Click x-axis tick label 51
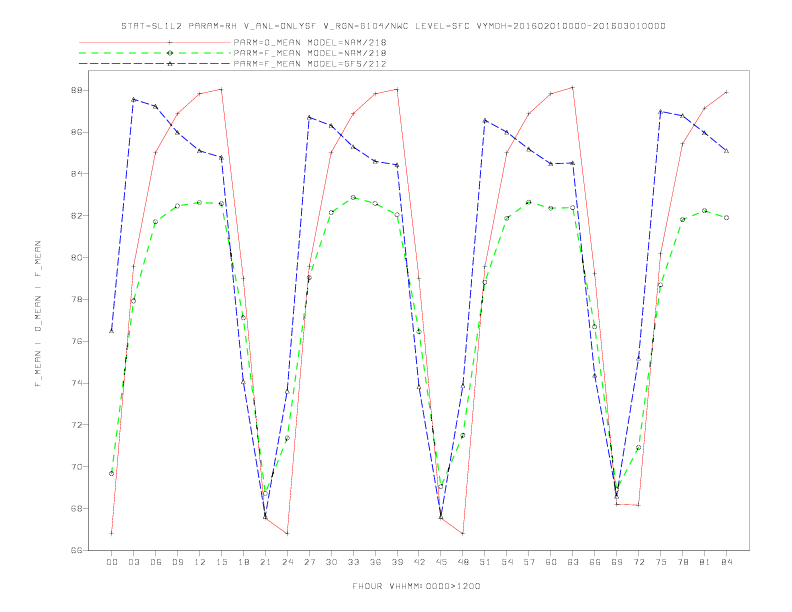This screenshot has width=792, height=612. (485, 562)
